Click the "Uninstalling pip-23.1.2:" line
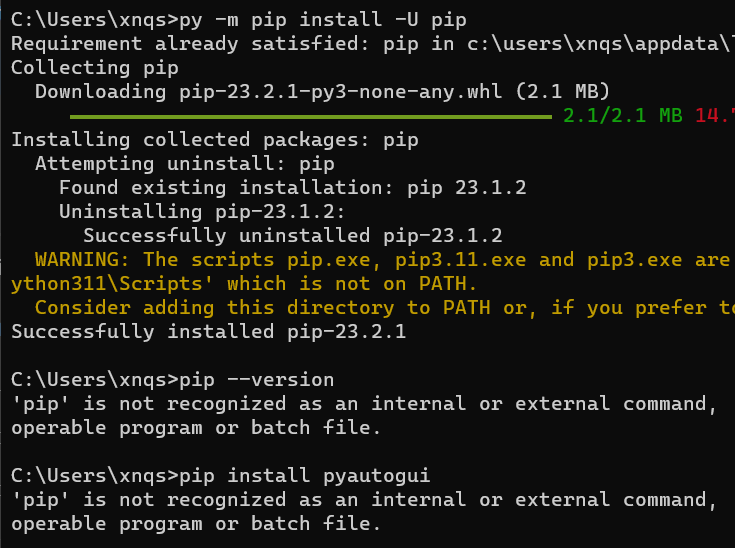The width and height of the screenshot is (735, 548). 202,211
